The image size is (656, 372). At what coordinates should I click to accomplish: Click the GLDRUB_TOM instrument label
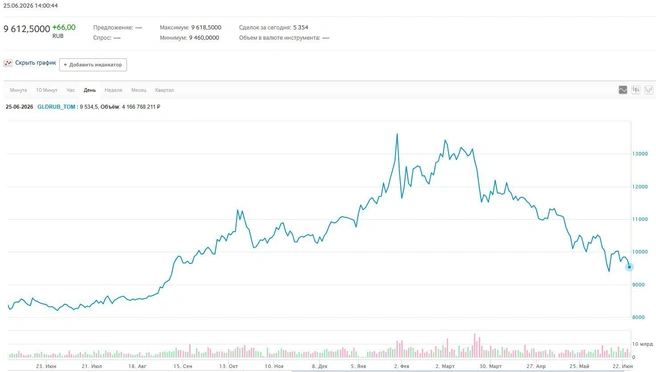coord(56,107)
